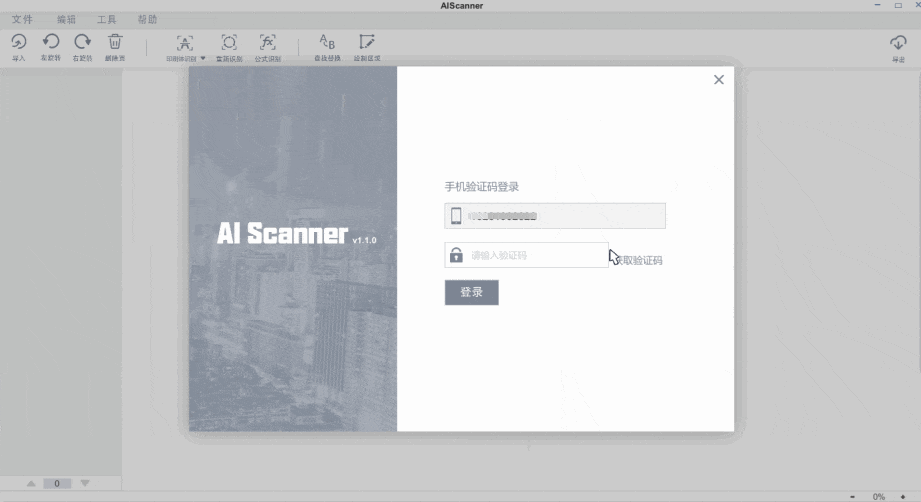
Task: Zoom in with the plus button
Action: pyautogui.click(x=903, y=497)
